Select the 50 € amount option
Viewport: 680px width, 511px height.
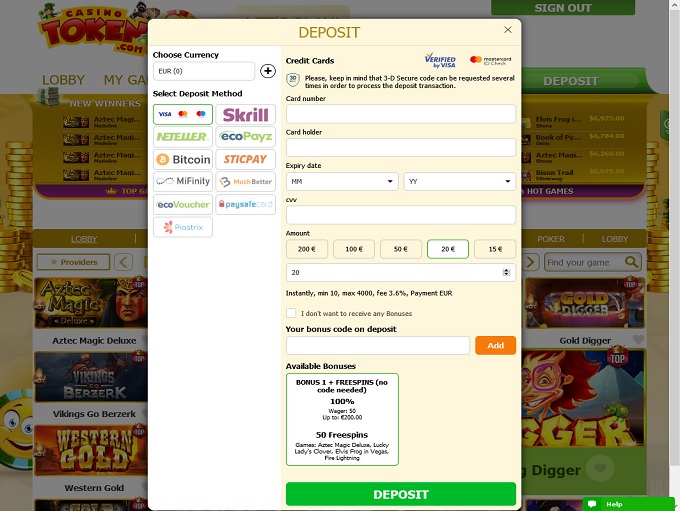(x=401, y=249)
